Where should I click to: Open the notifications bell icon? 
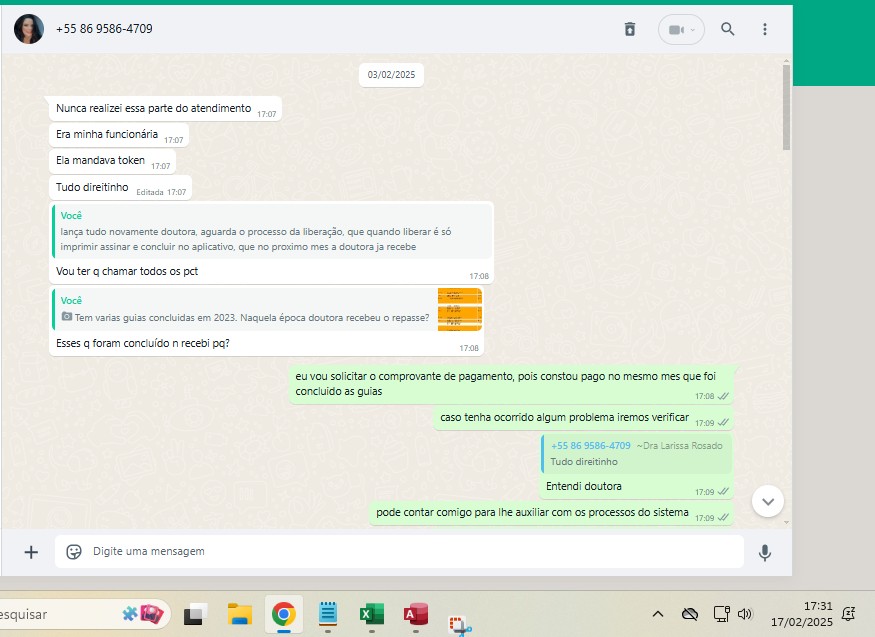849,614
